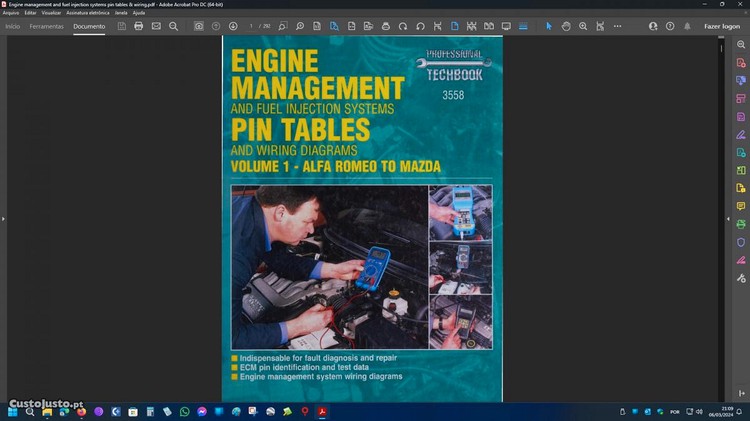Go to next page with down arrow

[x=233, y=26]
